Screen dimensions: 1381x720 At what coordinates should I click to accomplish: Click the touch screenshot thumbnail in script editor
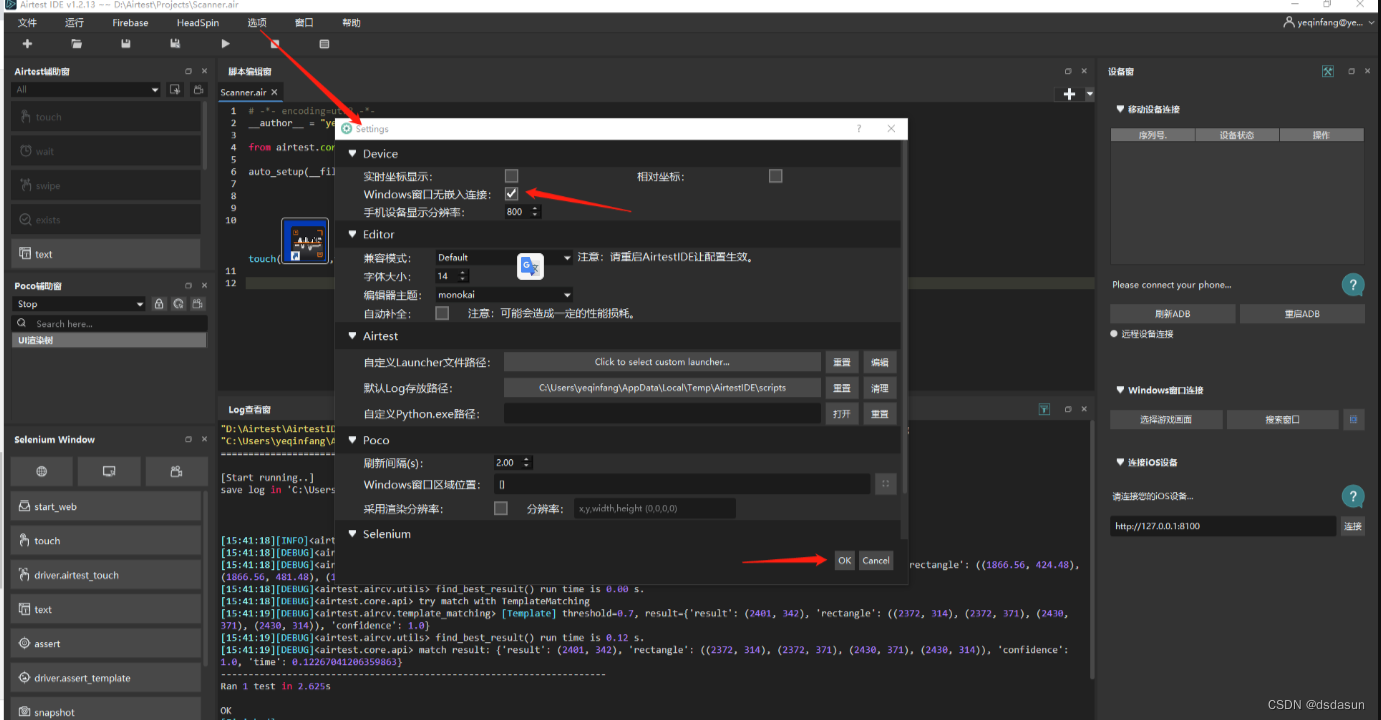coord(305,241)
